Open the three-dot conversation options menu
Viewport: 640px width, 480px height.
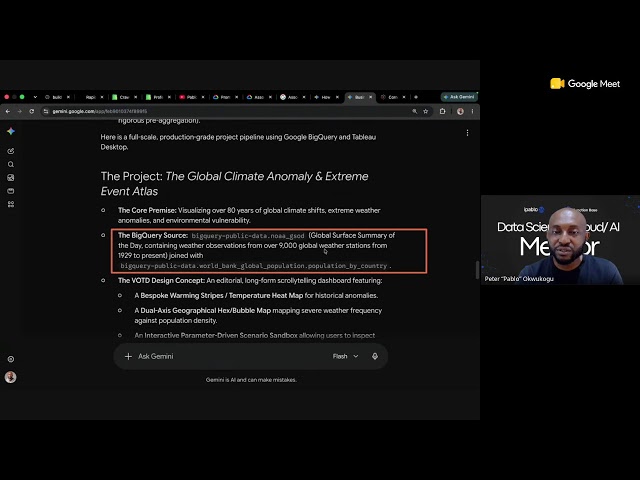click(x=467, y=133)
